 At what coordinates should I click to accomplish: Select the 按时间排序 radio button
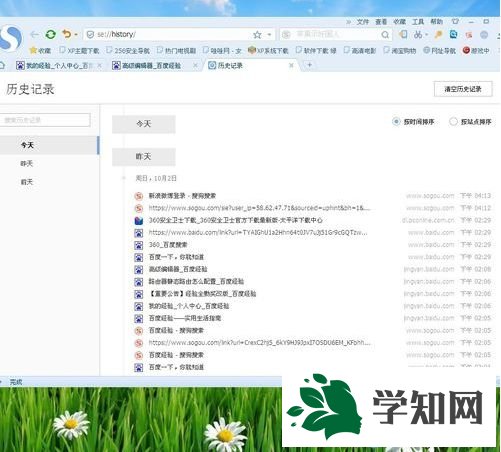(396, 121)
